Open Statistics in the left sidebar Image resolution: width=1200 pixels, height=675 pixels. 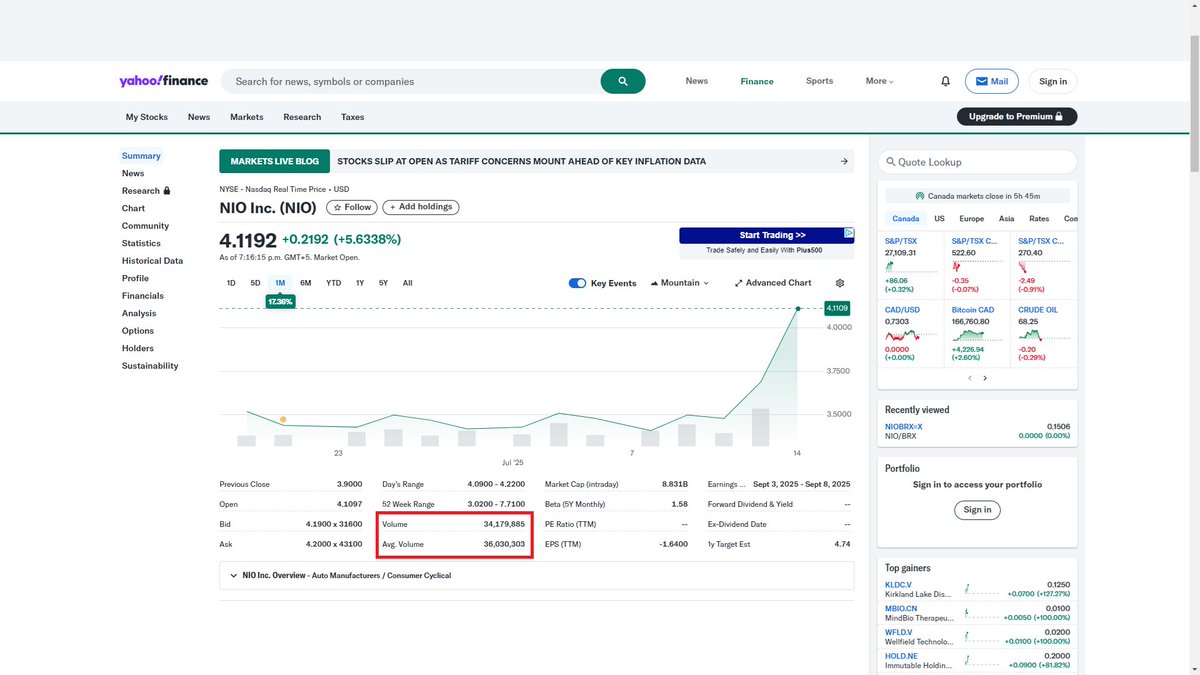pyautogui.click(x=141, y=243)
